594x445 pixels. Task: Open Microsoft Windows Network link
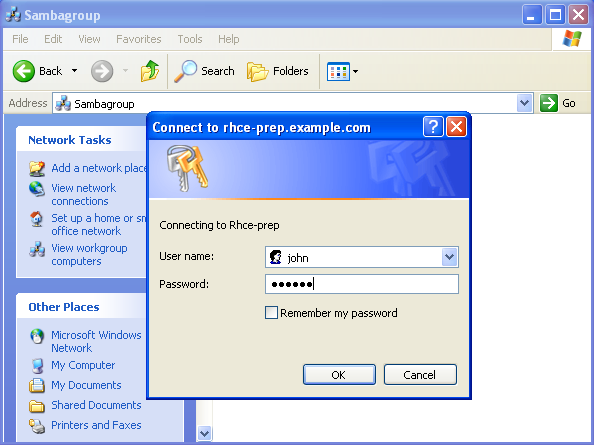click(x=96, y=341)
